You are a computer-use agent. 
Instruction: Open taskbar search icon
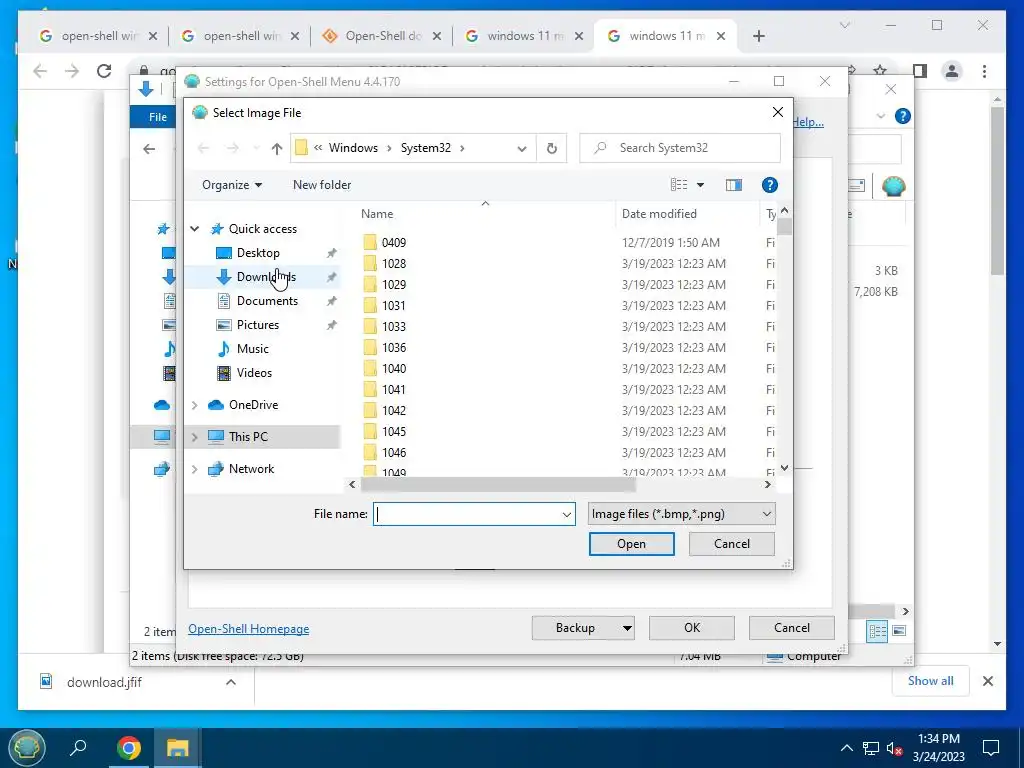pos(78,747)
